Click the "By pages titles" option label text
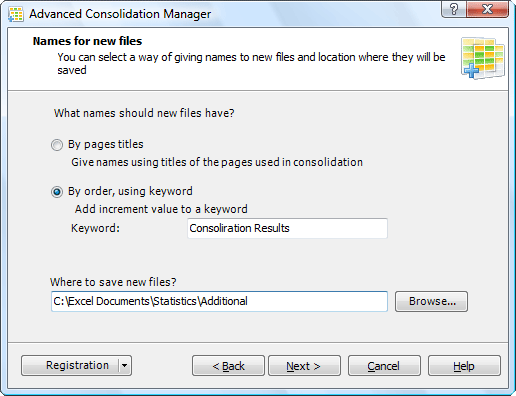 (x=106, y=144)
